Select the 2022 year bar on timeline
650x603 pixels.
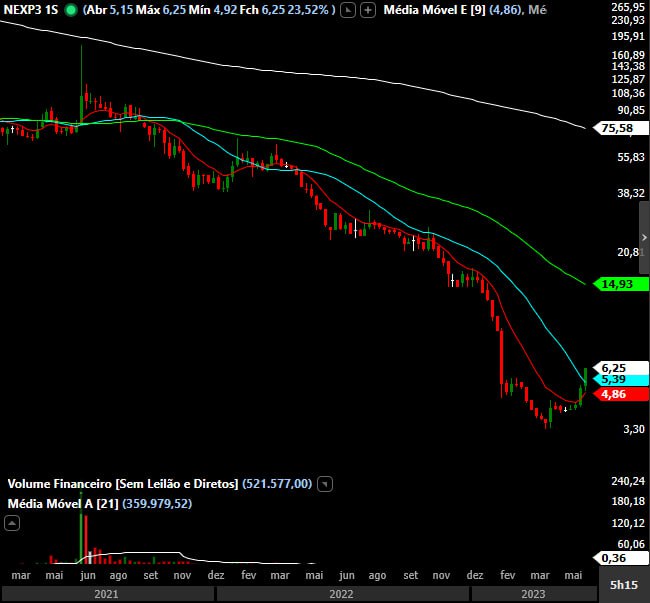(342, 594)
